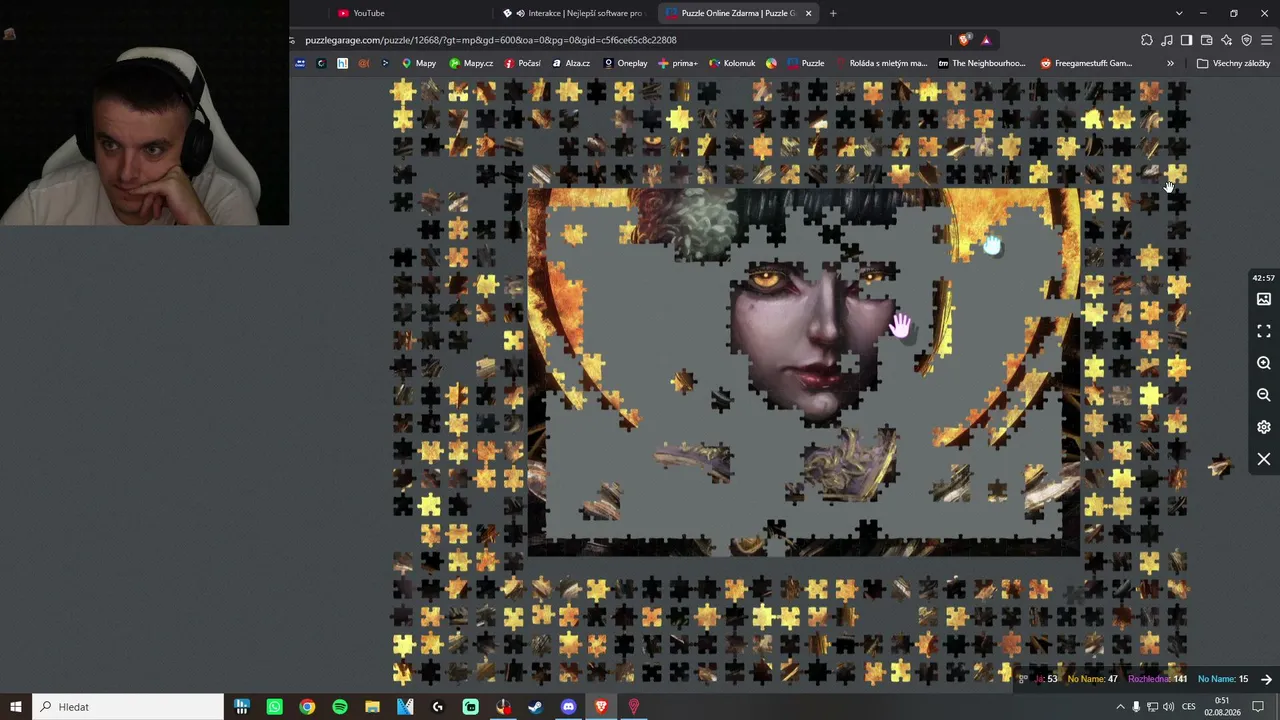Open the Windows Start menu
Viewport: 1280px width, 720px height.
[x=16, y=707]
